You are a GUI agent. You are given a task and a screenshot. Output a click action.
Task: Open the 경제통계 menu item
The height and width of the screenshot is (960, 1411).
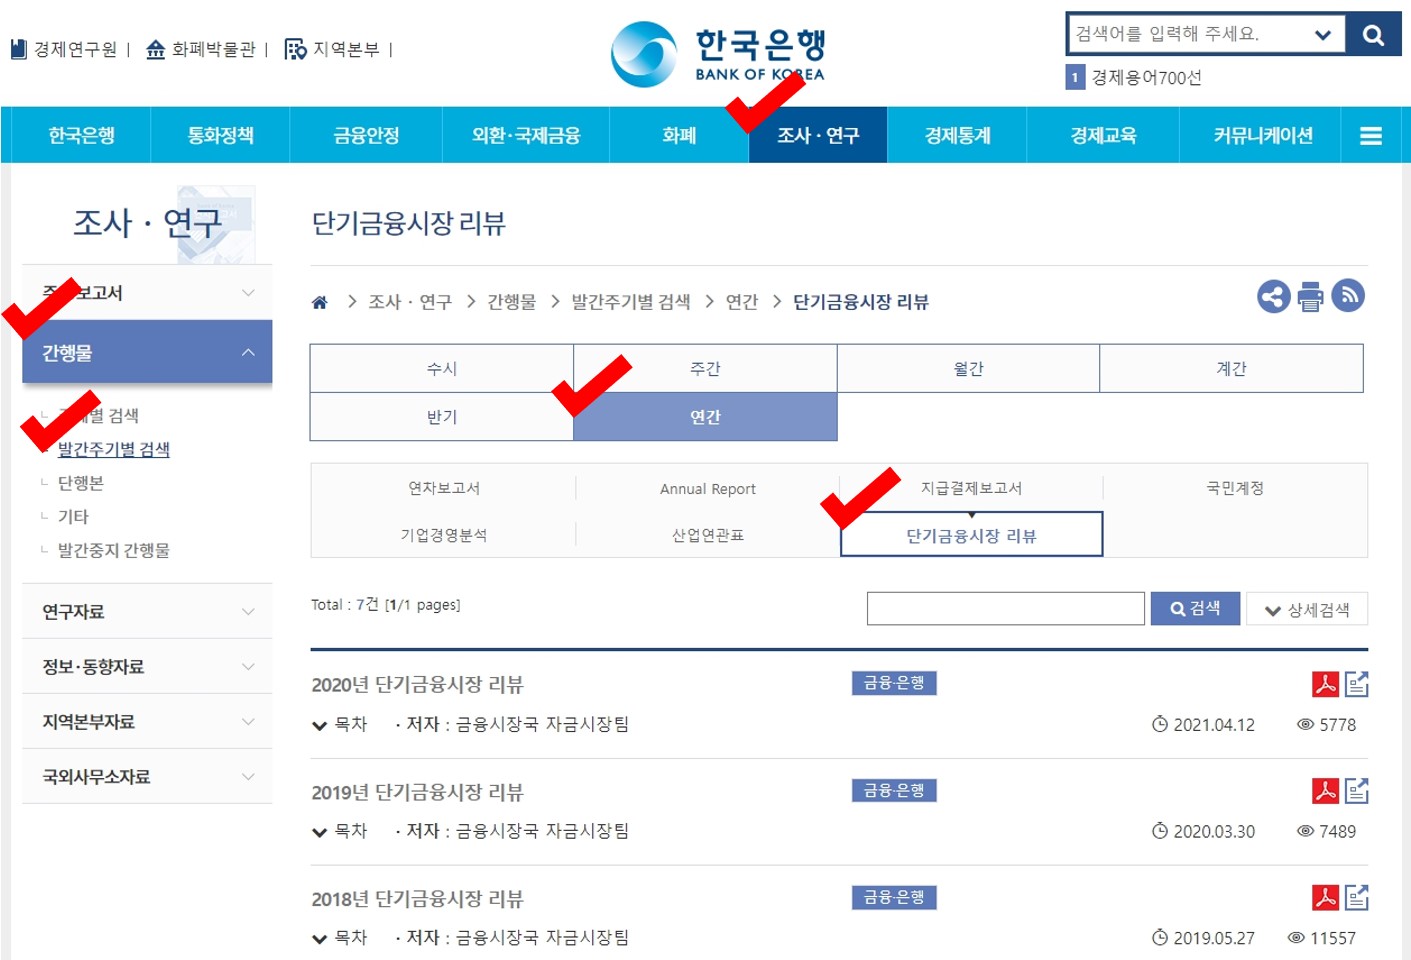click(956, 135)
